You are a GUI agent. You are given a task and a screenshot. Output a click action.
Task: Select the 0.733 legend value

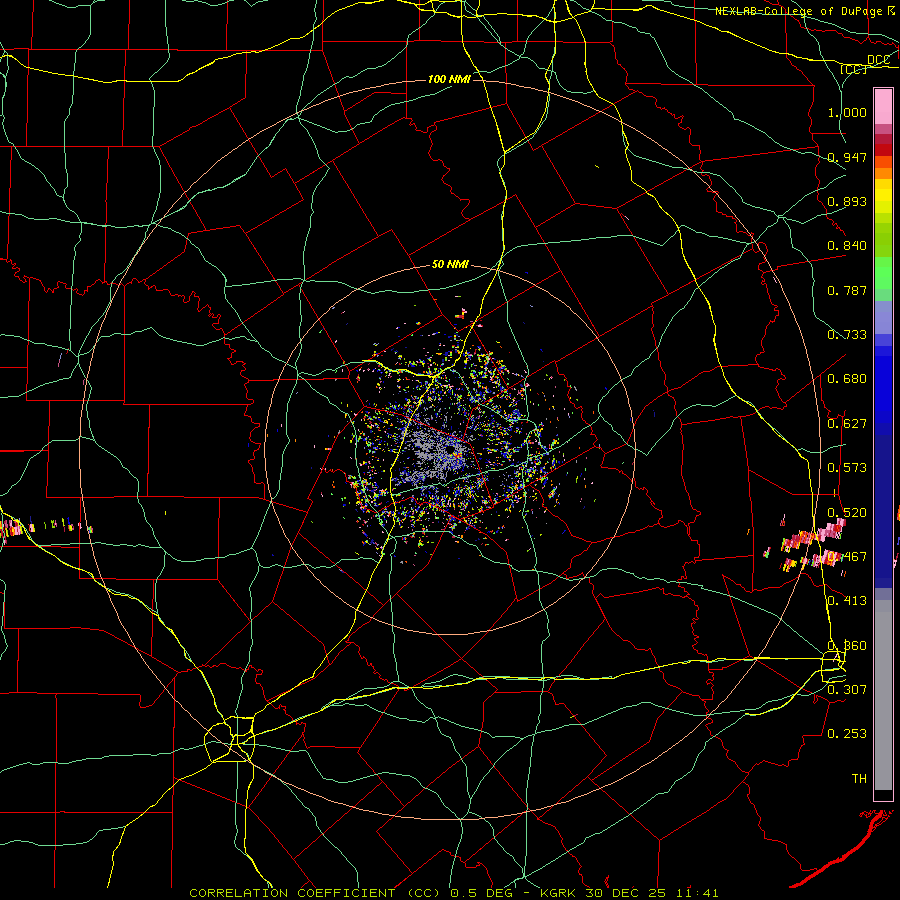(x=847, y=335)
